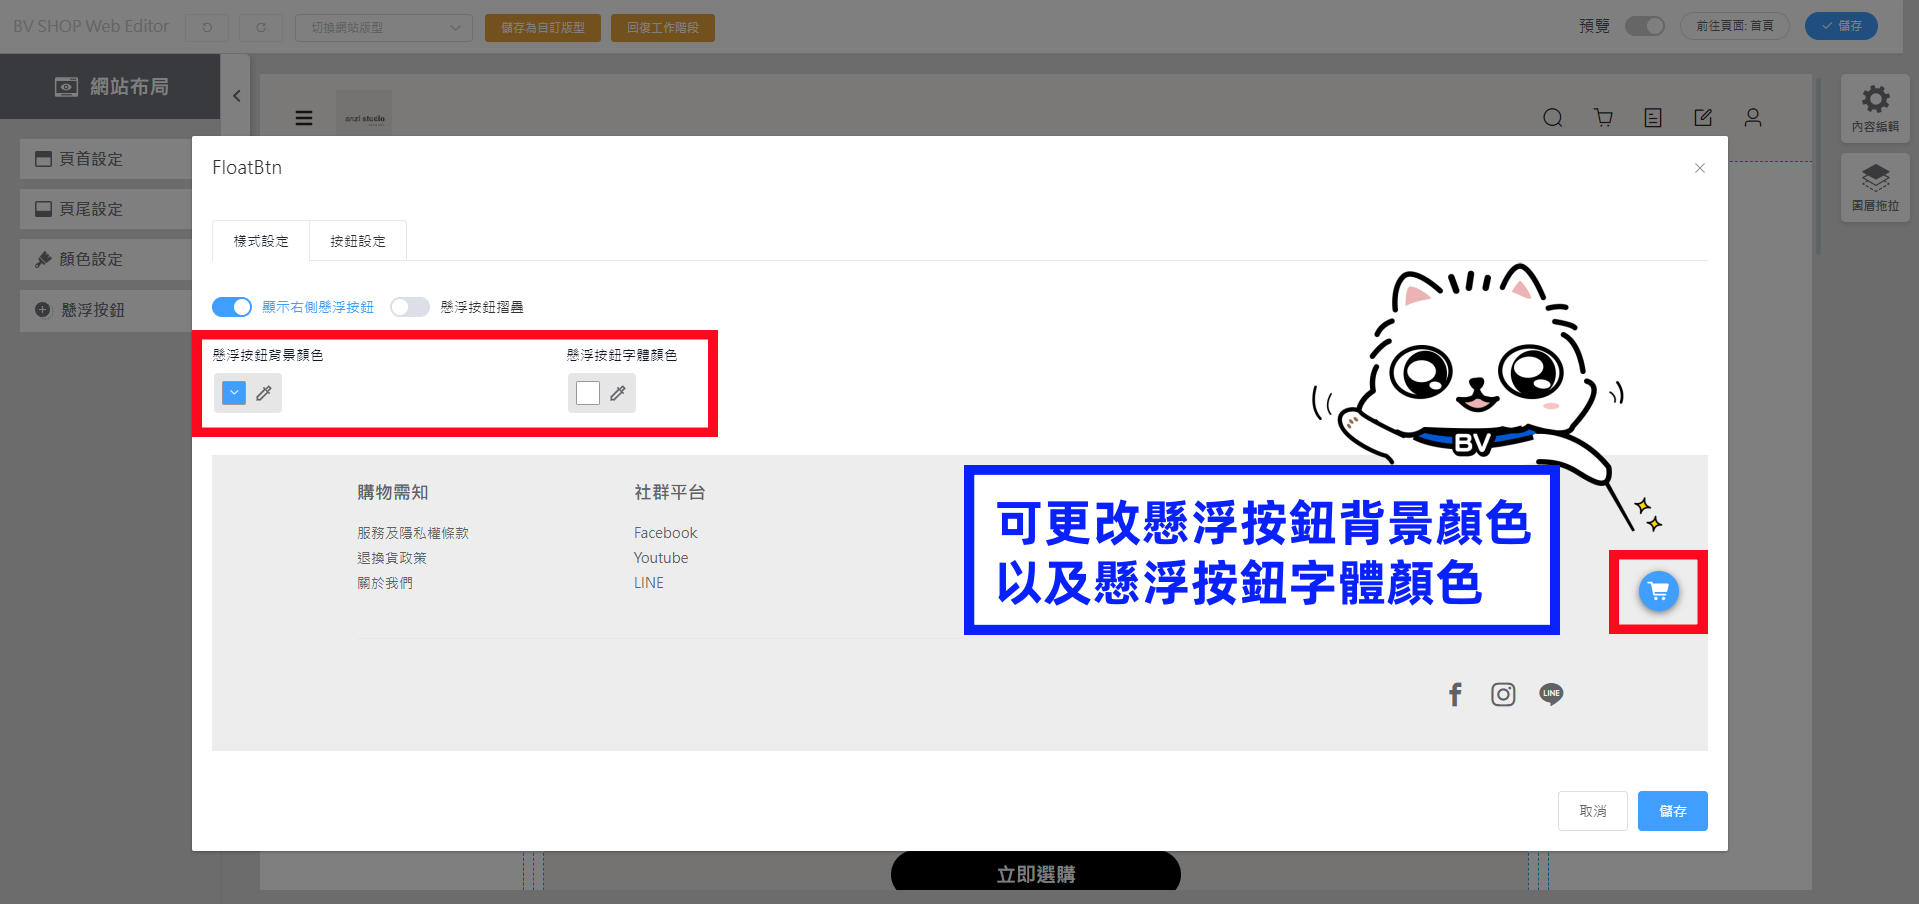Open the Instagram icon in footer preview

1503,694
